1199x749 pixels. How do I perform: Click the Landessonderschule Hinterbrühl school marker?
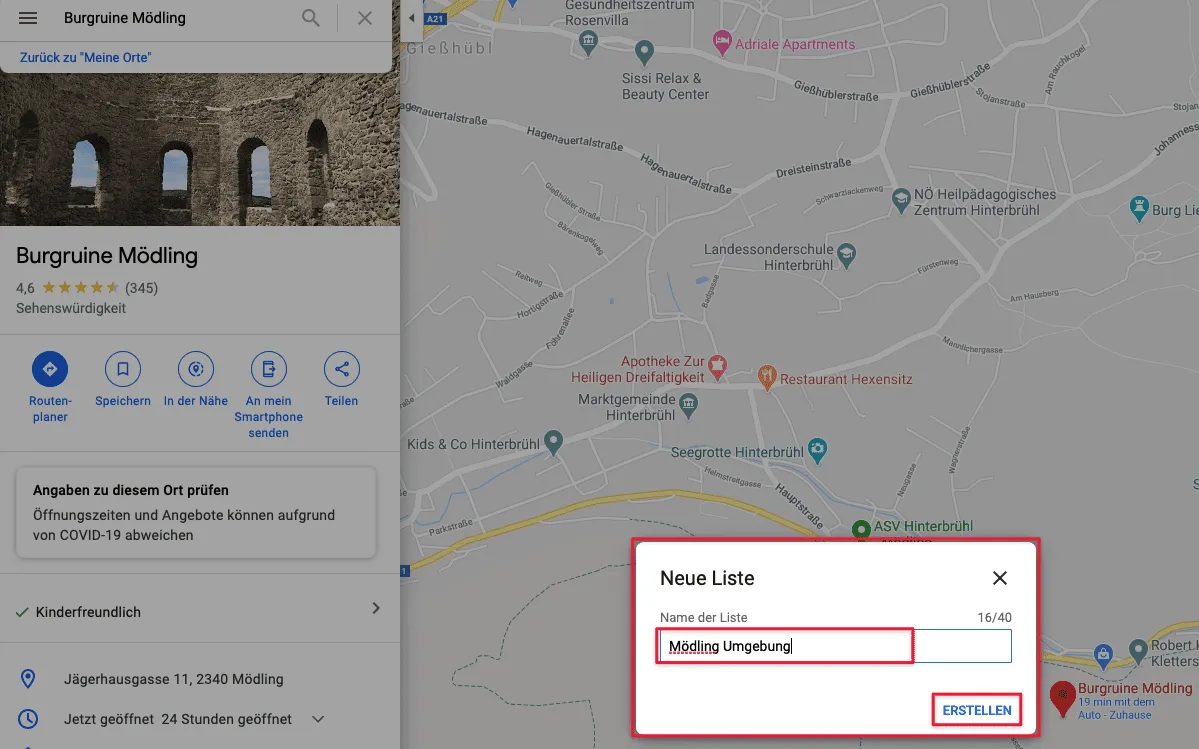846,255
